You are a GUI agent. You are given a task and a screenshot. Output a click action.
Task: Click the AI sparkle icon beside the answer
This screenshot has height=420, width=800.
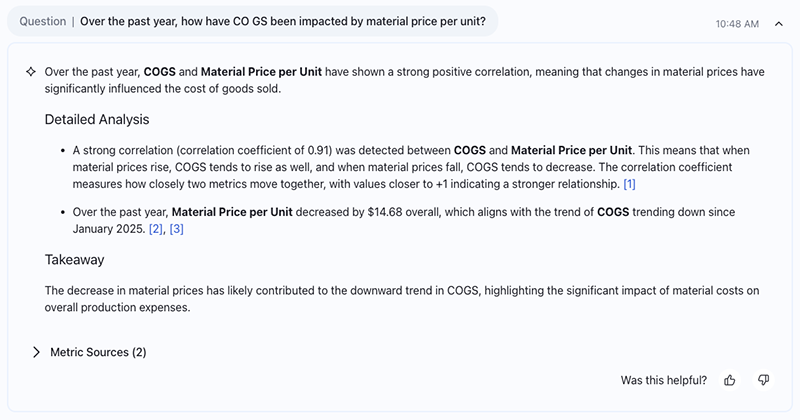click(x=31, y=72)
